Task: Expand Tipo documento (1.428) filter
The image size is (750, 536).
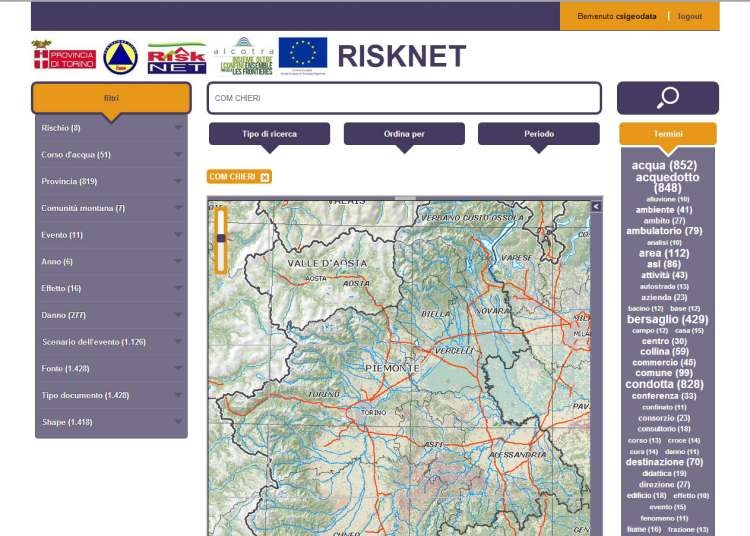Action: pyautogui.click(x=111, y=396)
